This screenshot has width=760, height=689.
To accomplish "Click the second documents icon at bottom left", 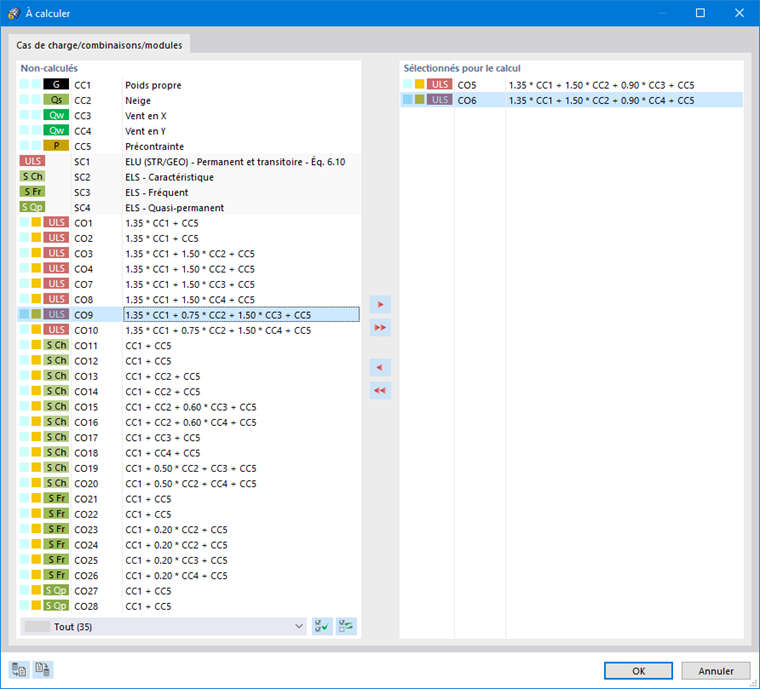I will click(x=43, y=670).
